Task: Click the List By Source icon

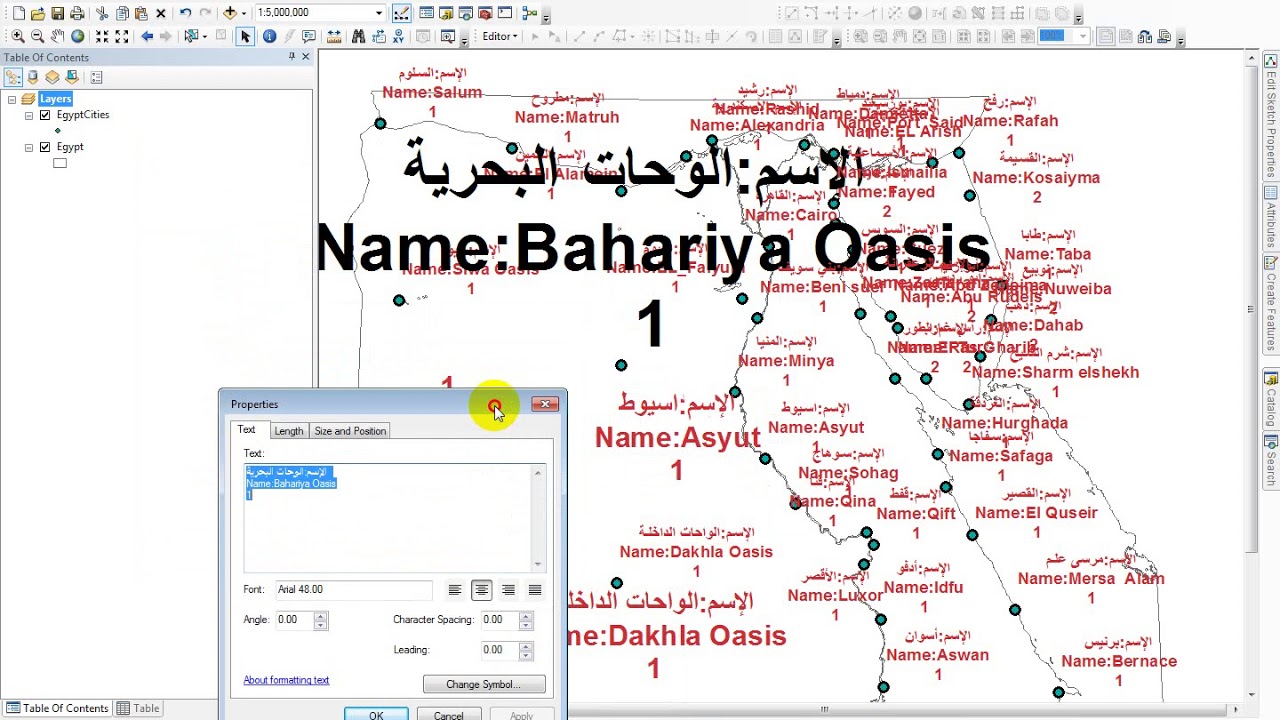Action: tap(33, 77)
